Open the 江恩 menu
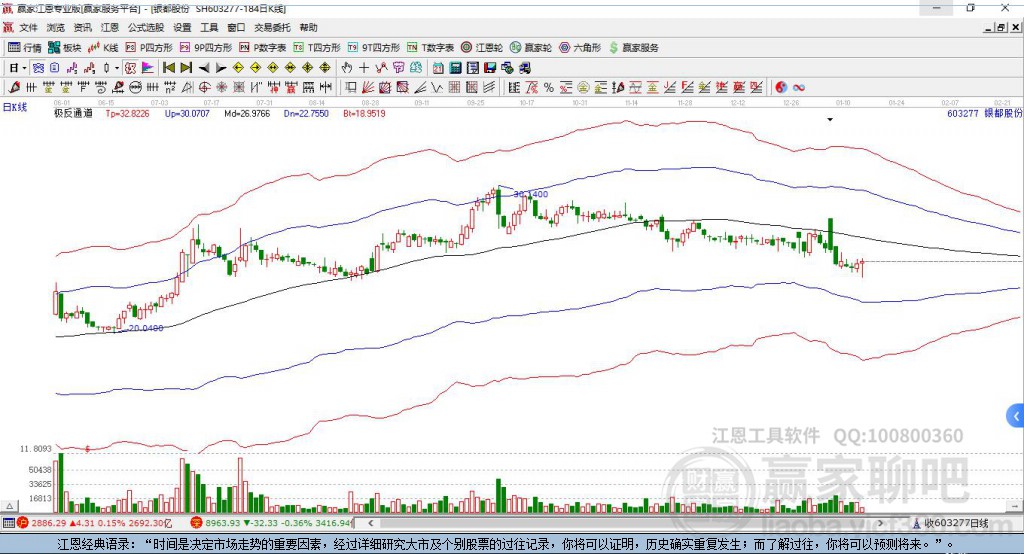Screen dimensions: 1024x554 (110, 27)
